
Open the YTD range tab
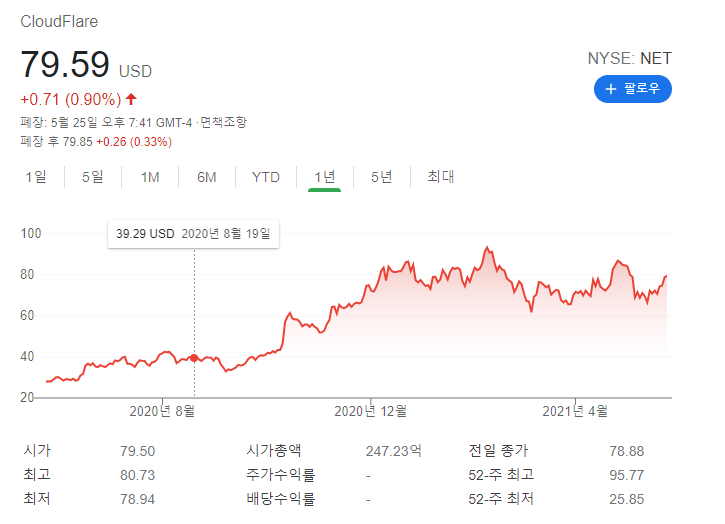tap(265, 177)
